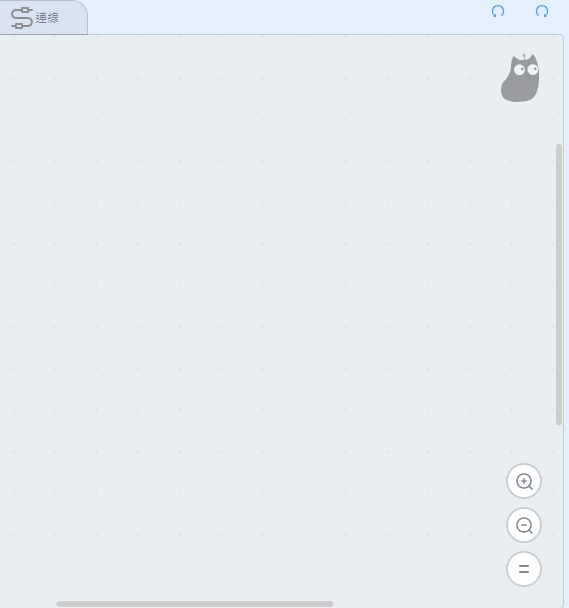
Task: Zoom out with the magnifier minus button
Action: click(524, 525)
